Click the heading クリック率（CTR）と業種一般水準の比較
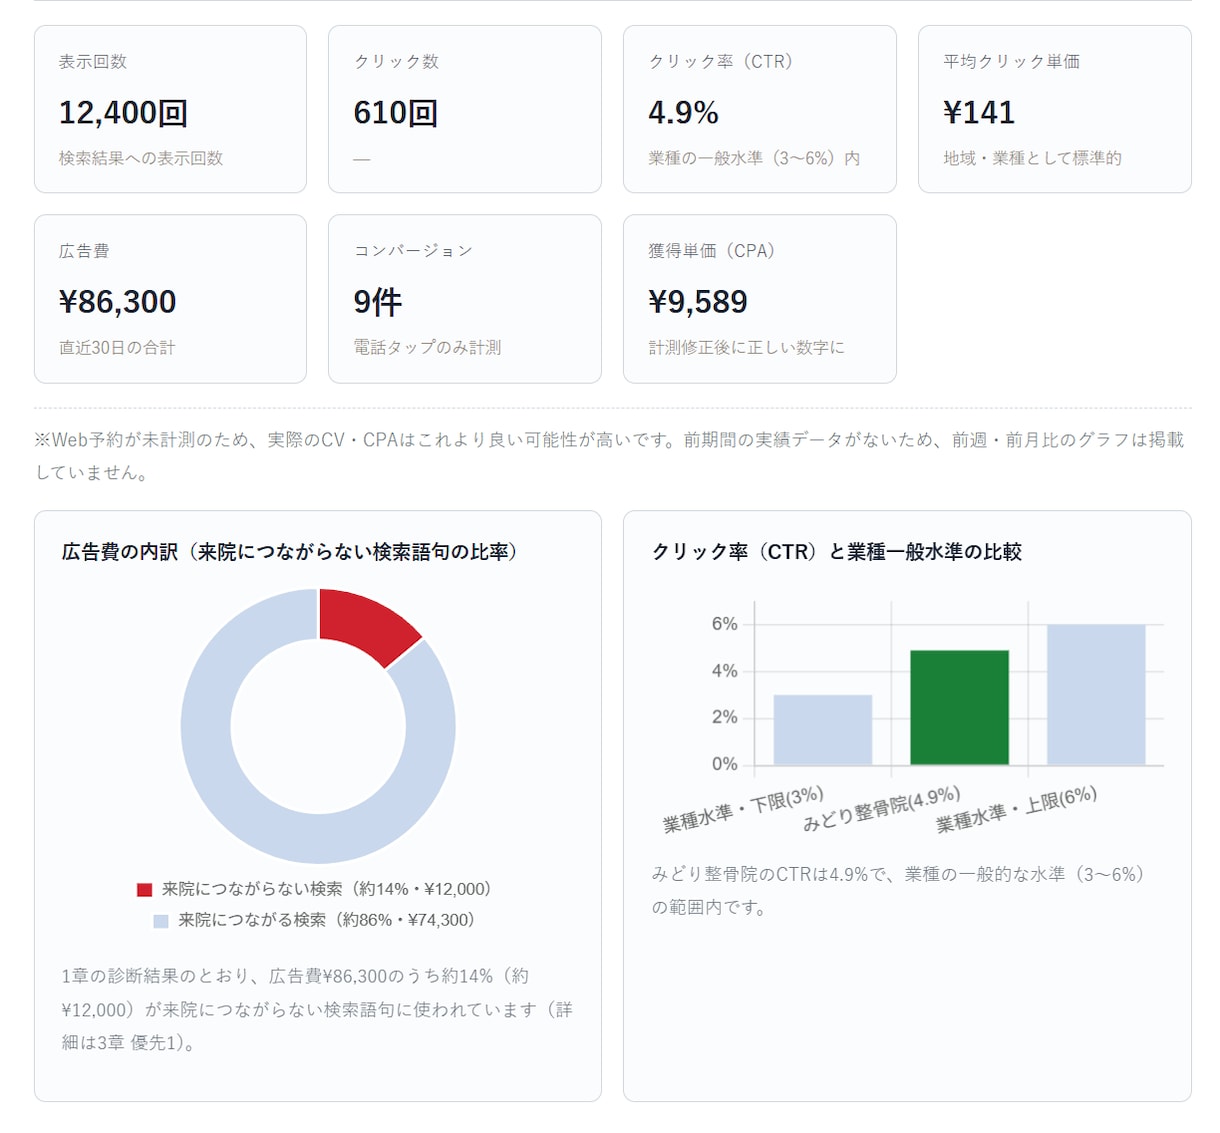The image size is (1220, 1133). [837, 552]
